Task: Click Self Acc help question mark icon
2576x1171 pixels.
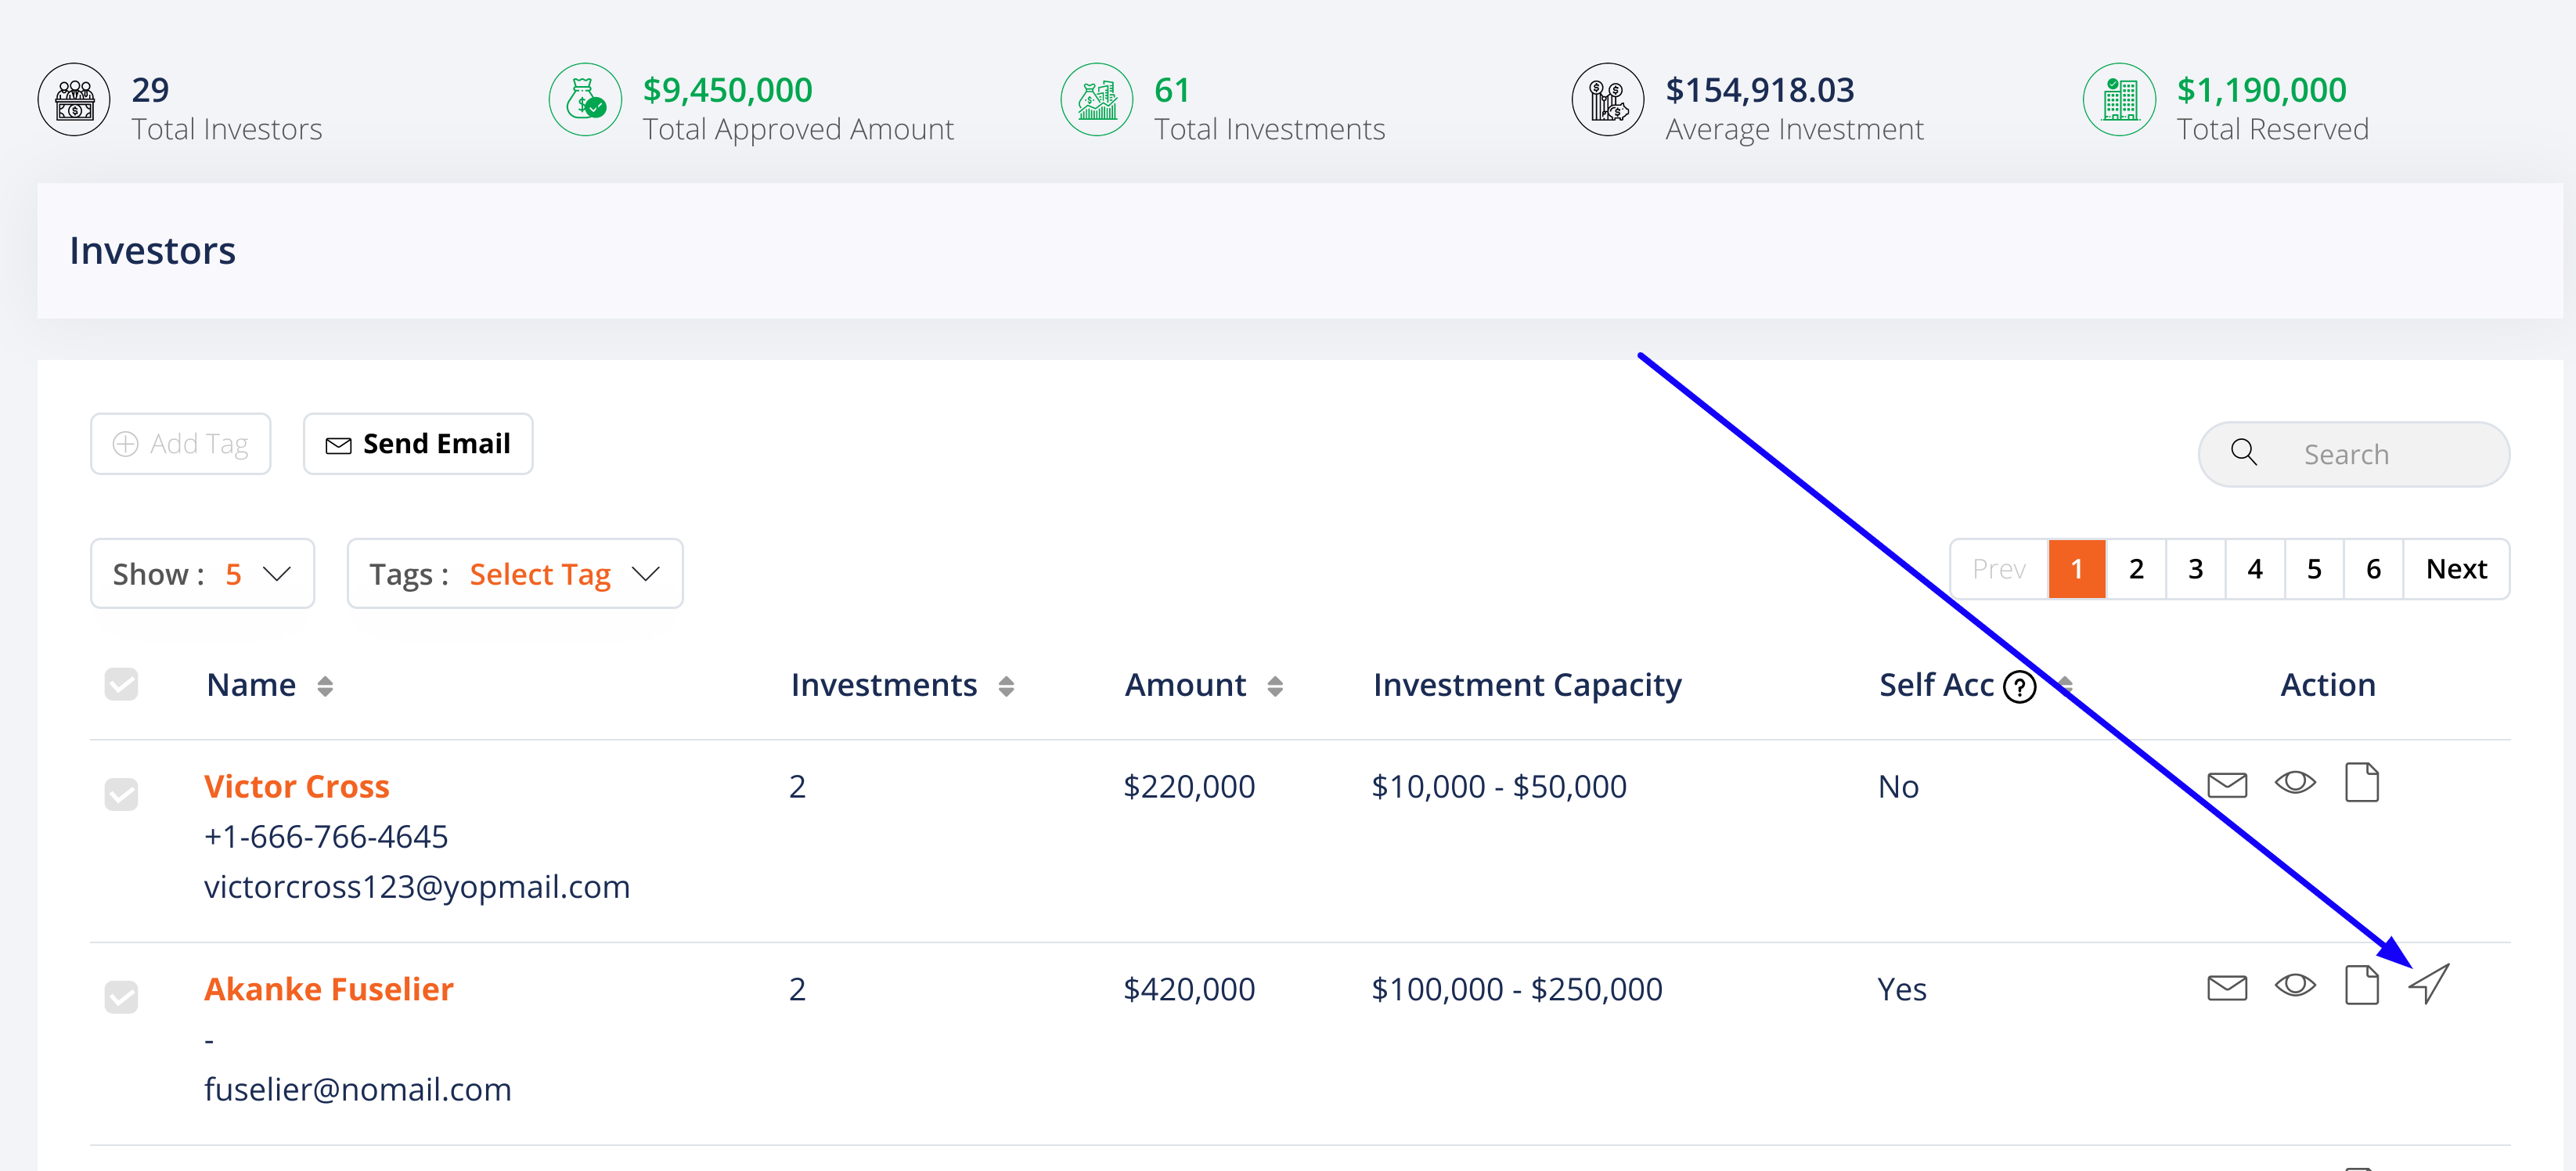Action: (2019, 687)
